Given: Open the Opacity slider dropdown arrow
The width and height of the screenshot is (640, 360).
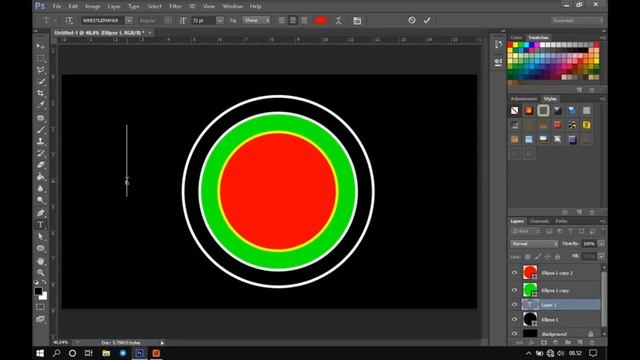Looking at the screenshot, I should click(x=601, y=244).
